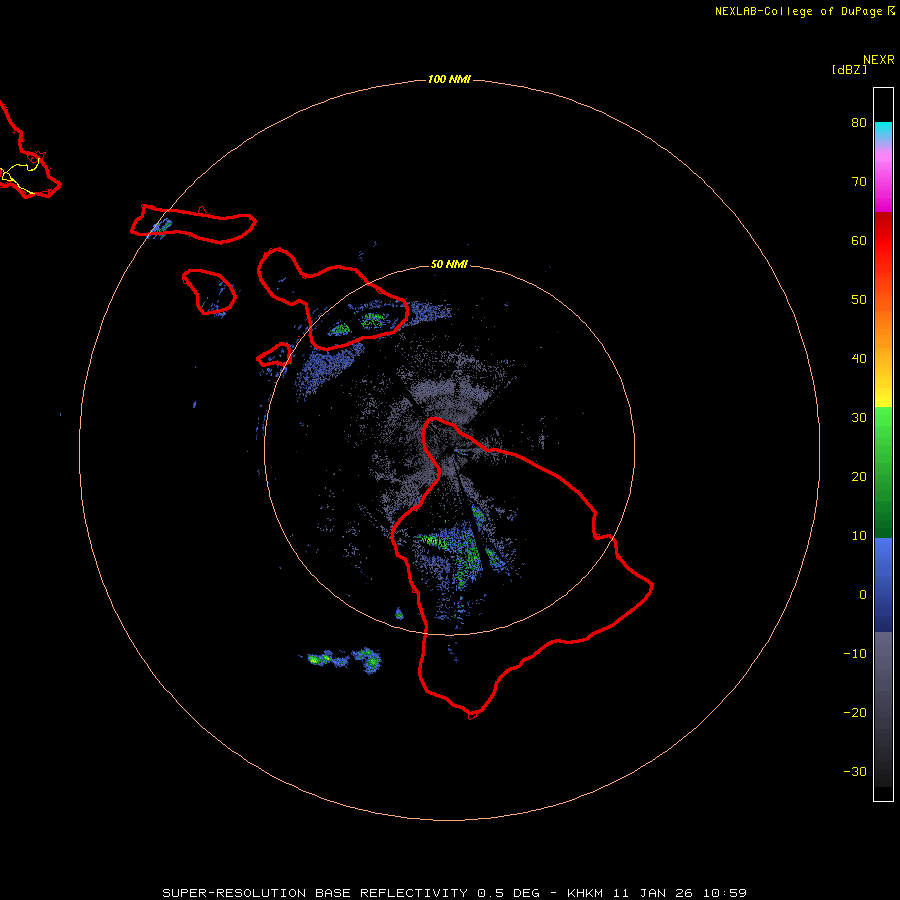Viewport: 900px width, 900px height.
Task: Click the 20 value on the dBZ scale
Action: 859,477
